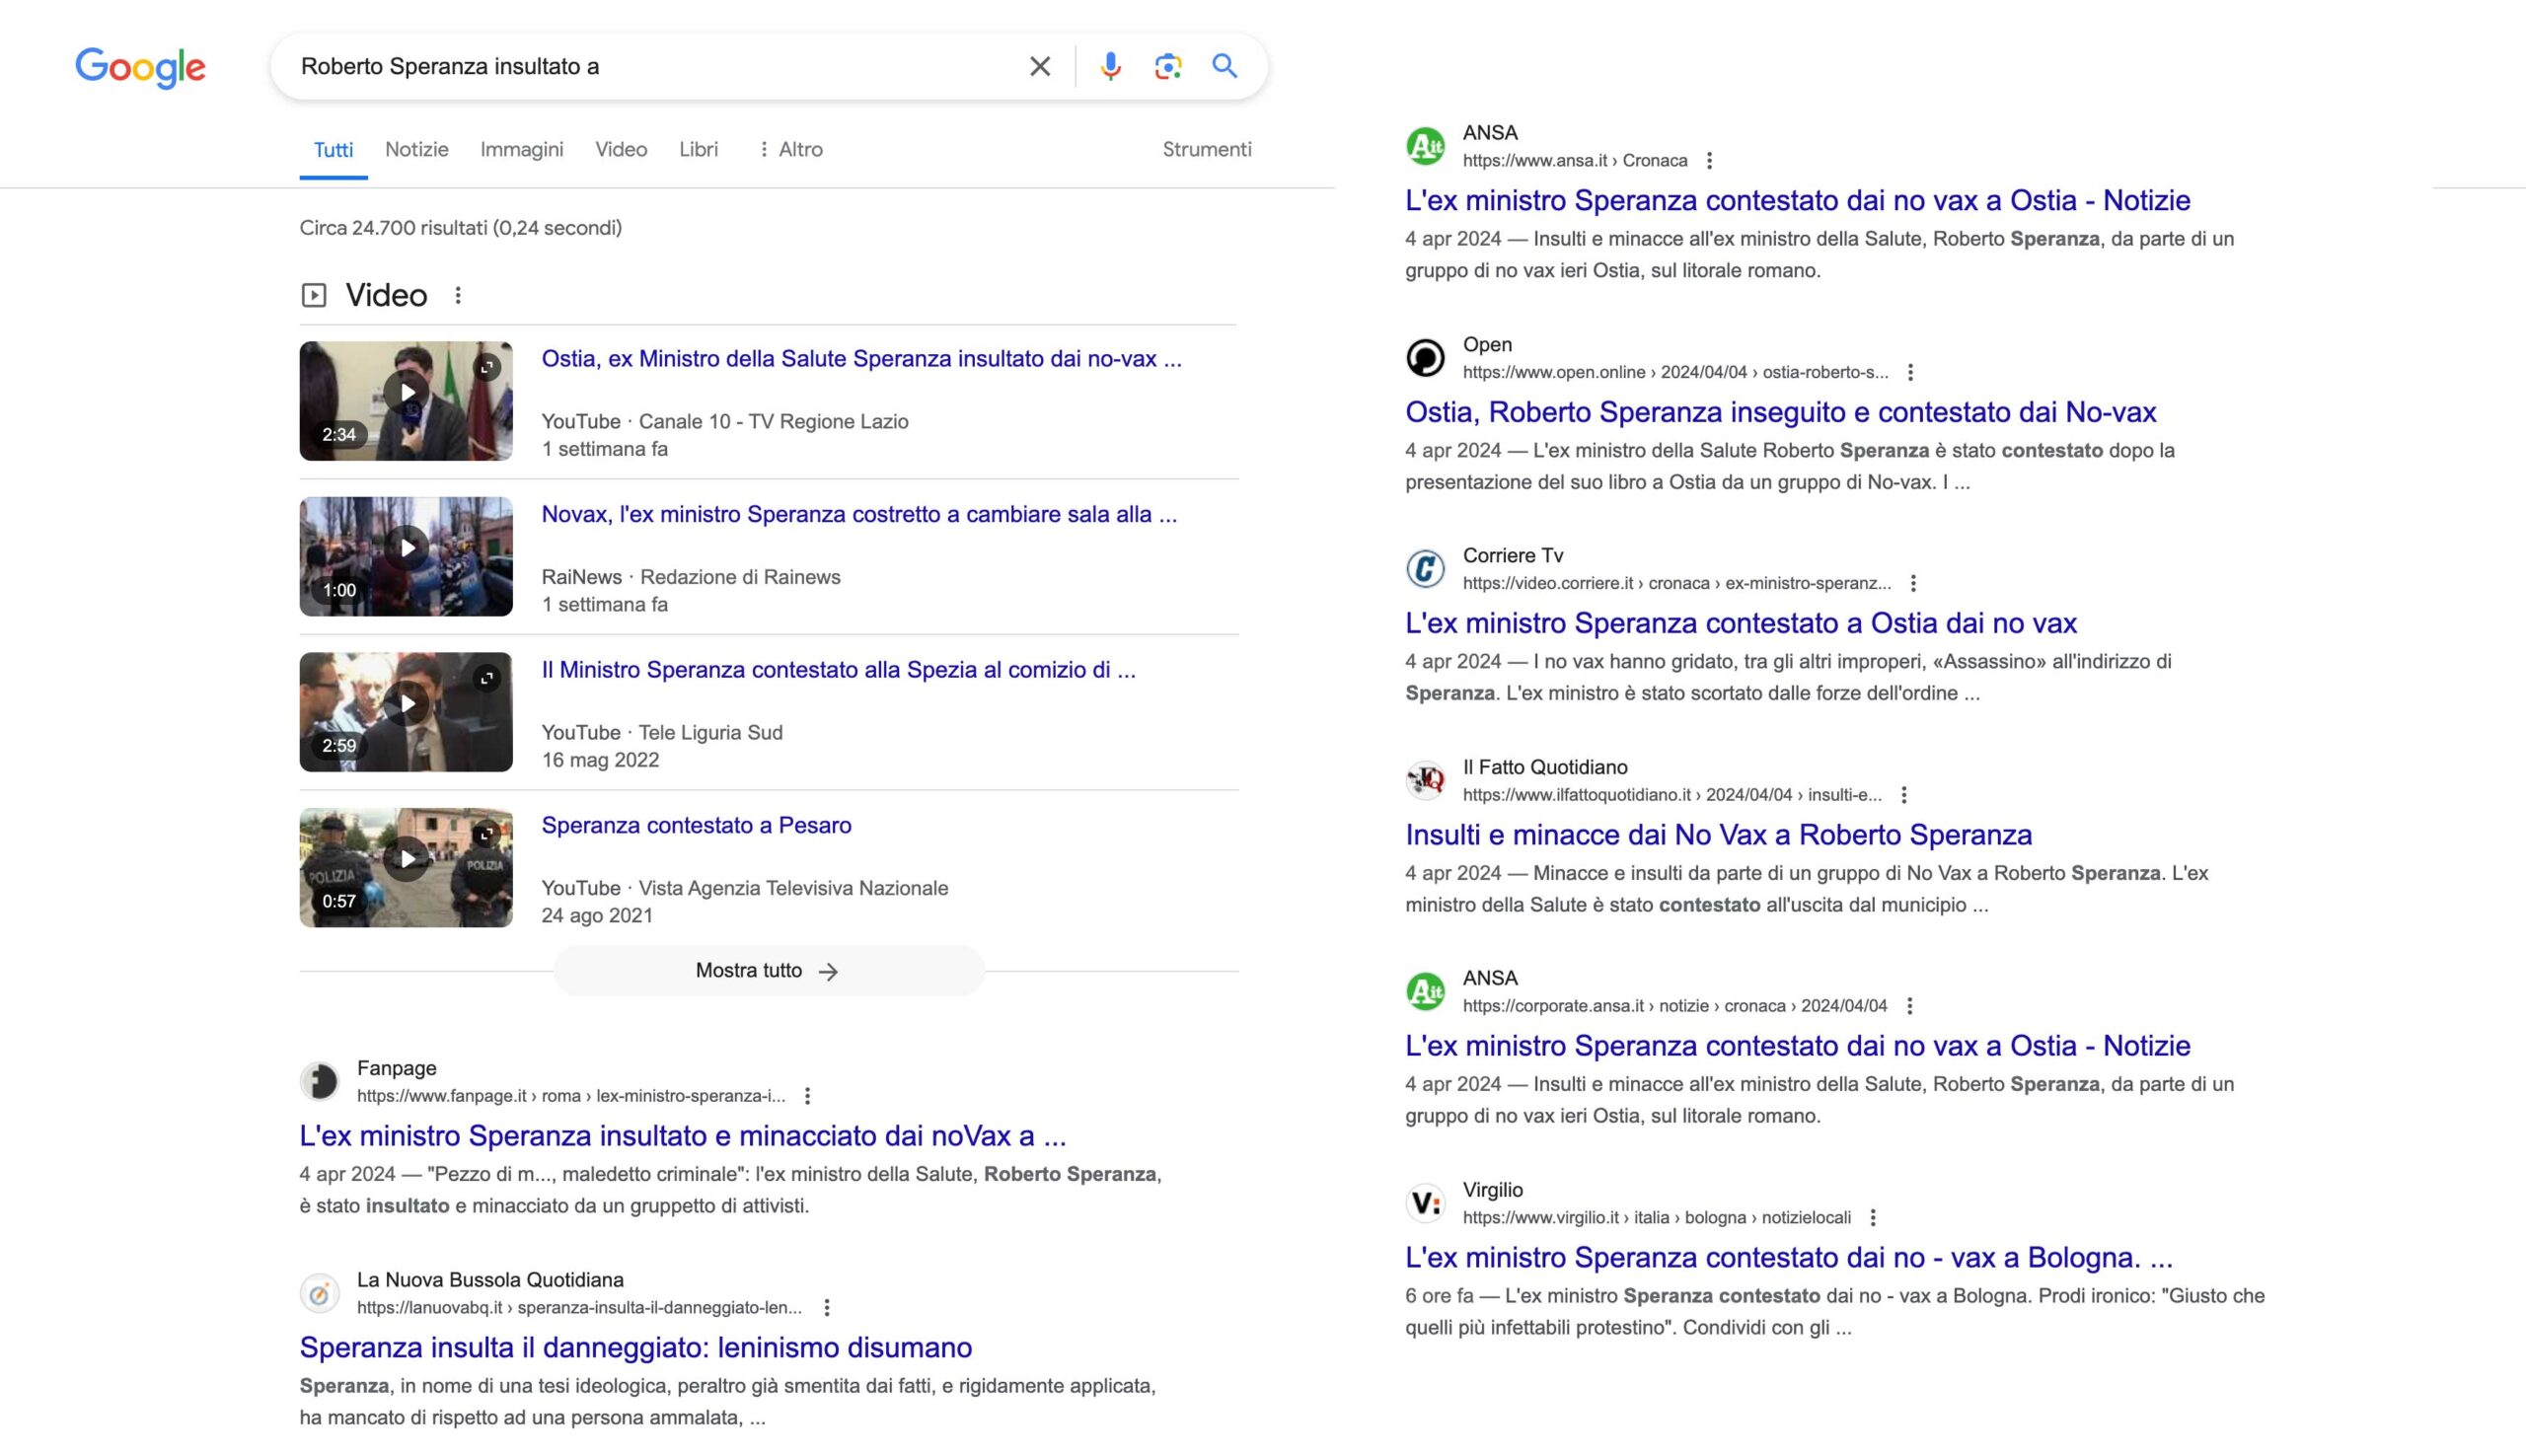
Task: Open video 'Speranza contestato a Pesaro'
Action: pos(697,826)
